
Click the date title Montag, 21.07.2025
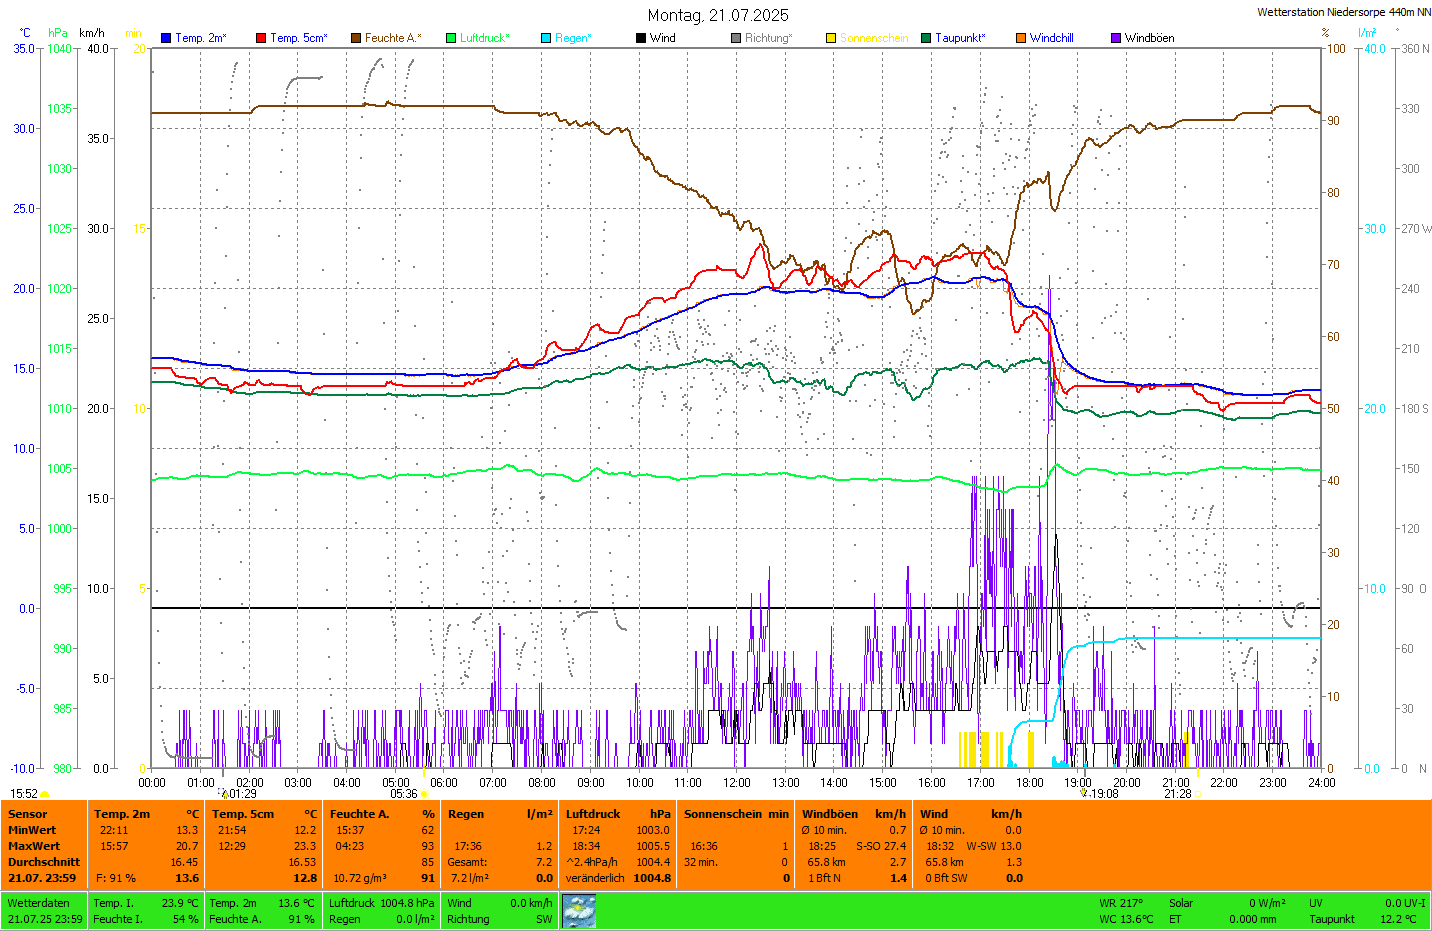tap(717, 15)
